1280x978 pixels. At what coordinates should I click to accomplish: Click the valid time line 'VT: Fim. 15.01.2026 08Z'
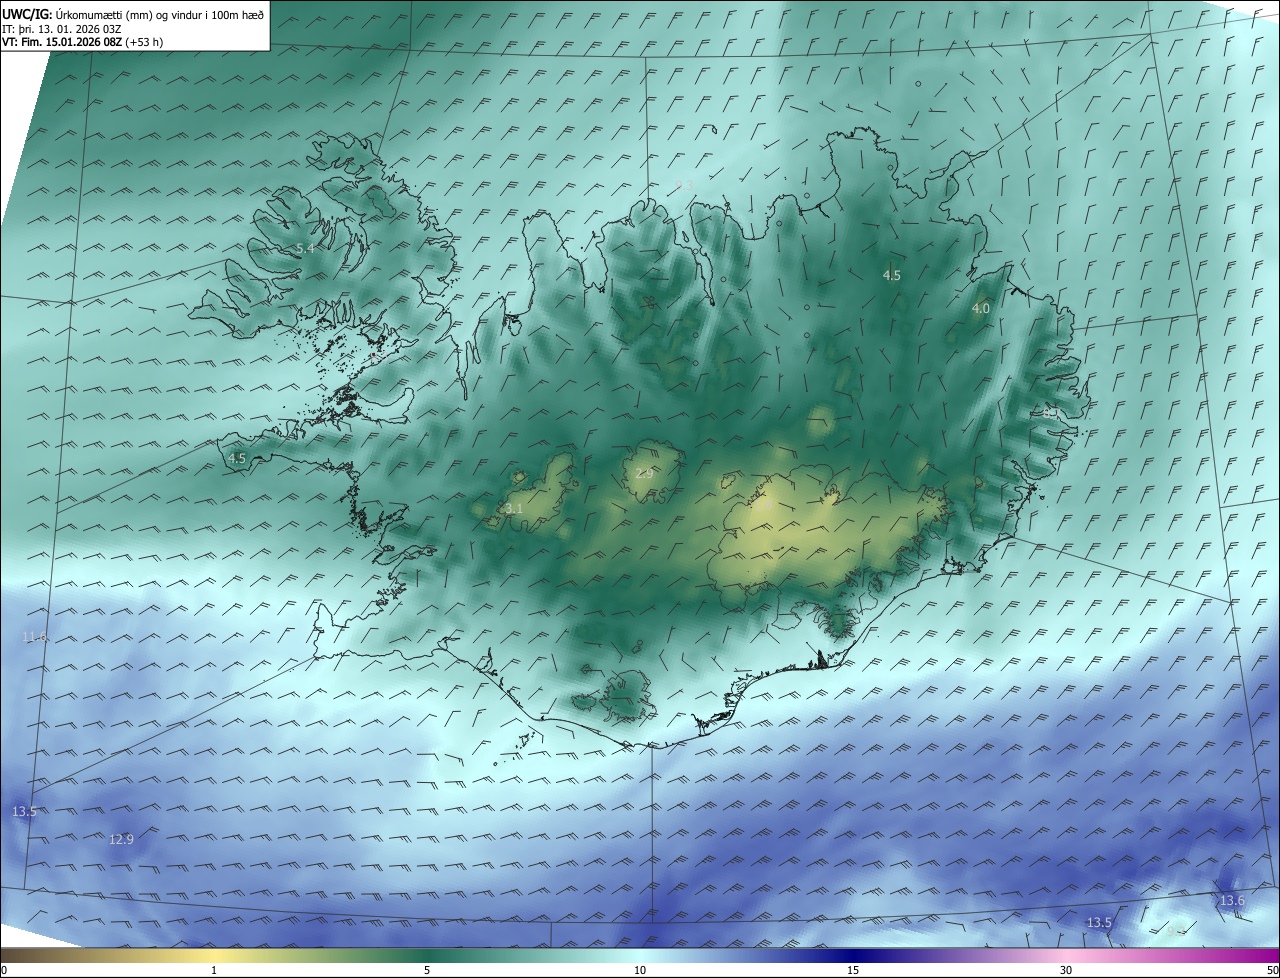point(62,42)
